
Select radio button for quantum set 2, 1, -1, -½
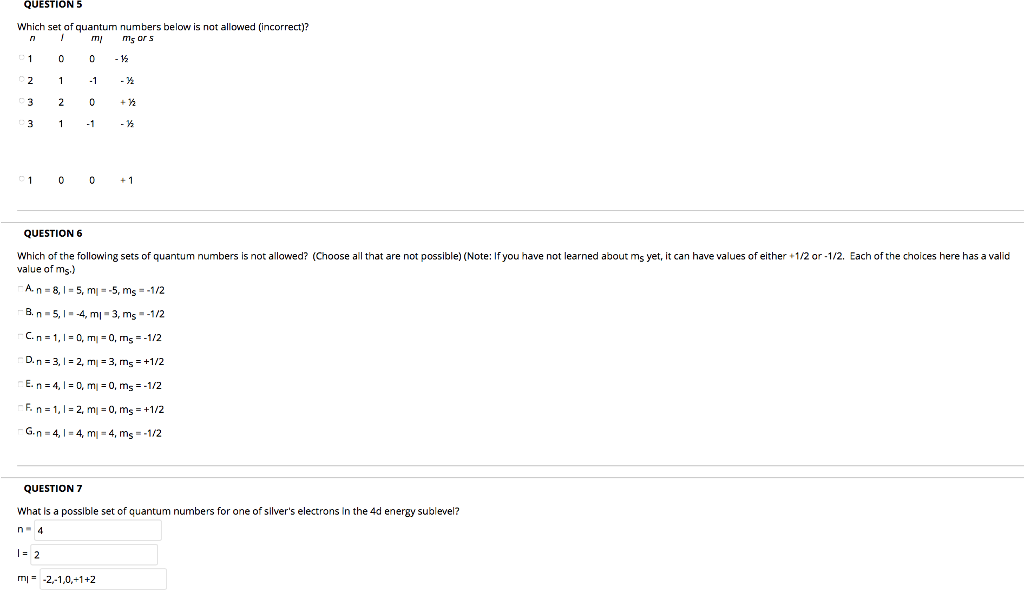coord(21,80)
